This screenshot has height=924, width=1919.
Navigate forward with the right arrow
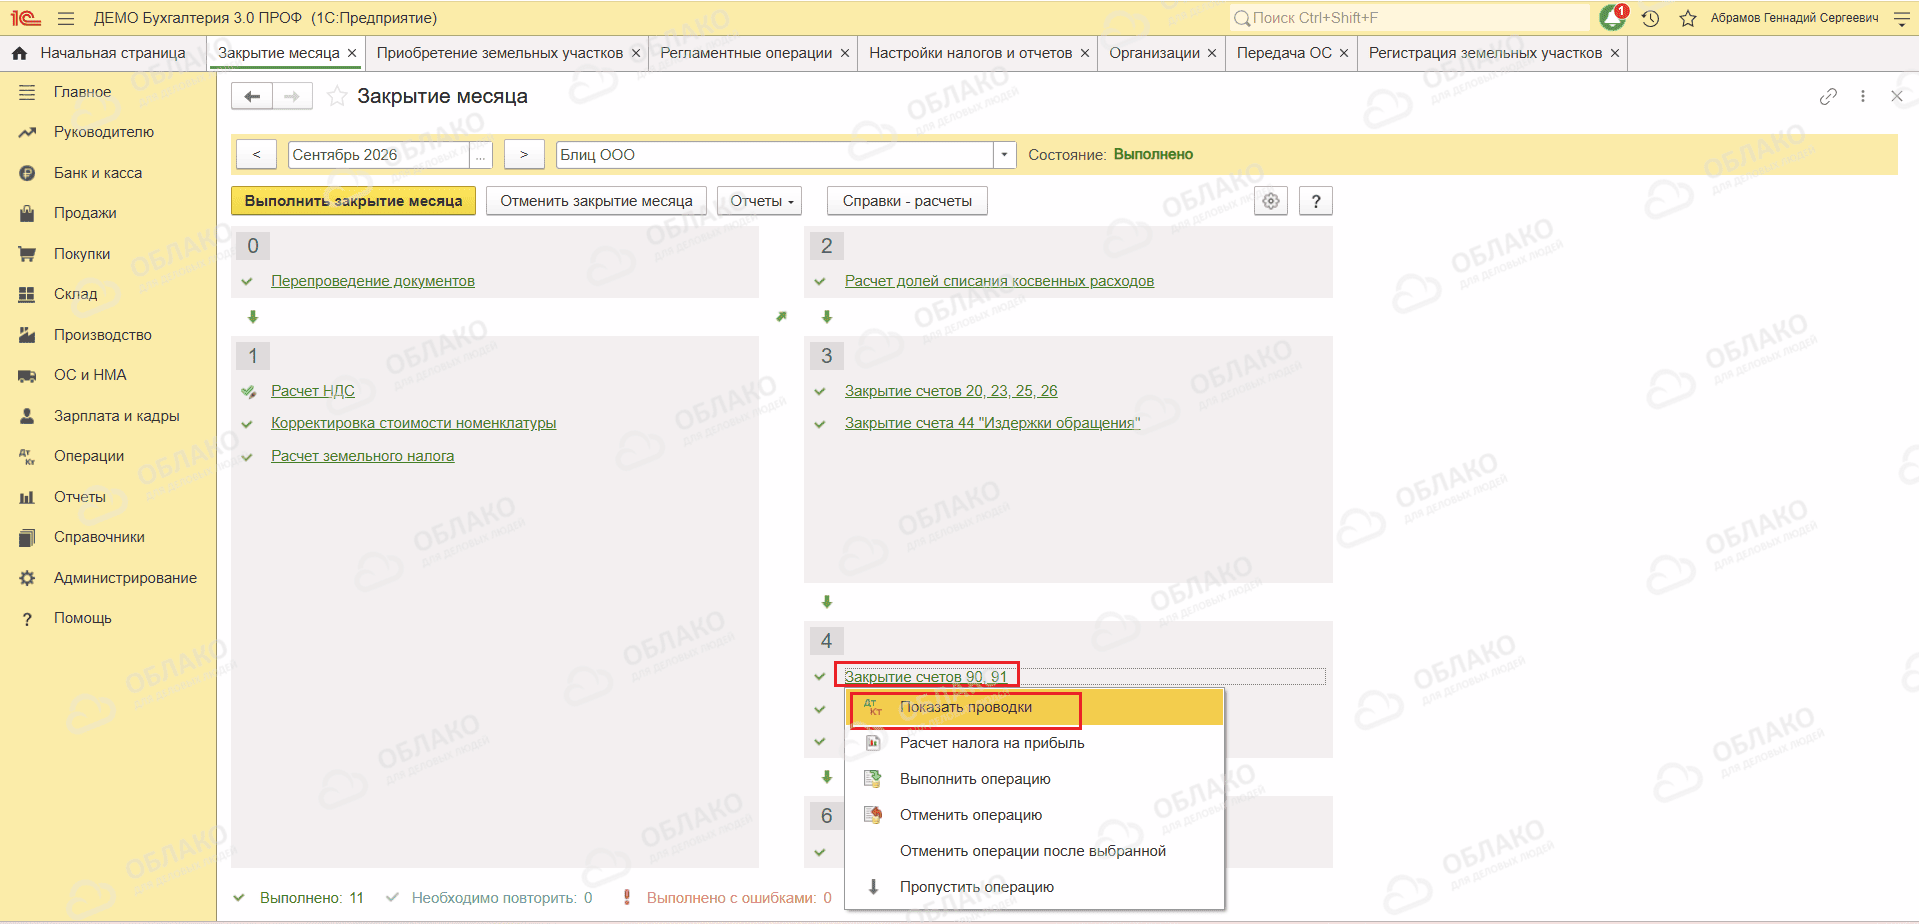[292, 96]
